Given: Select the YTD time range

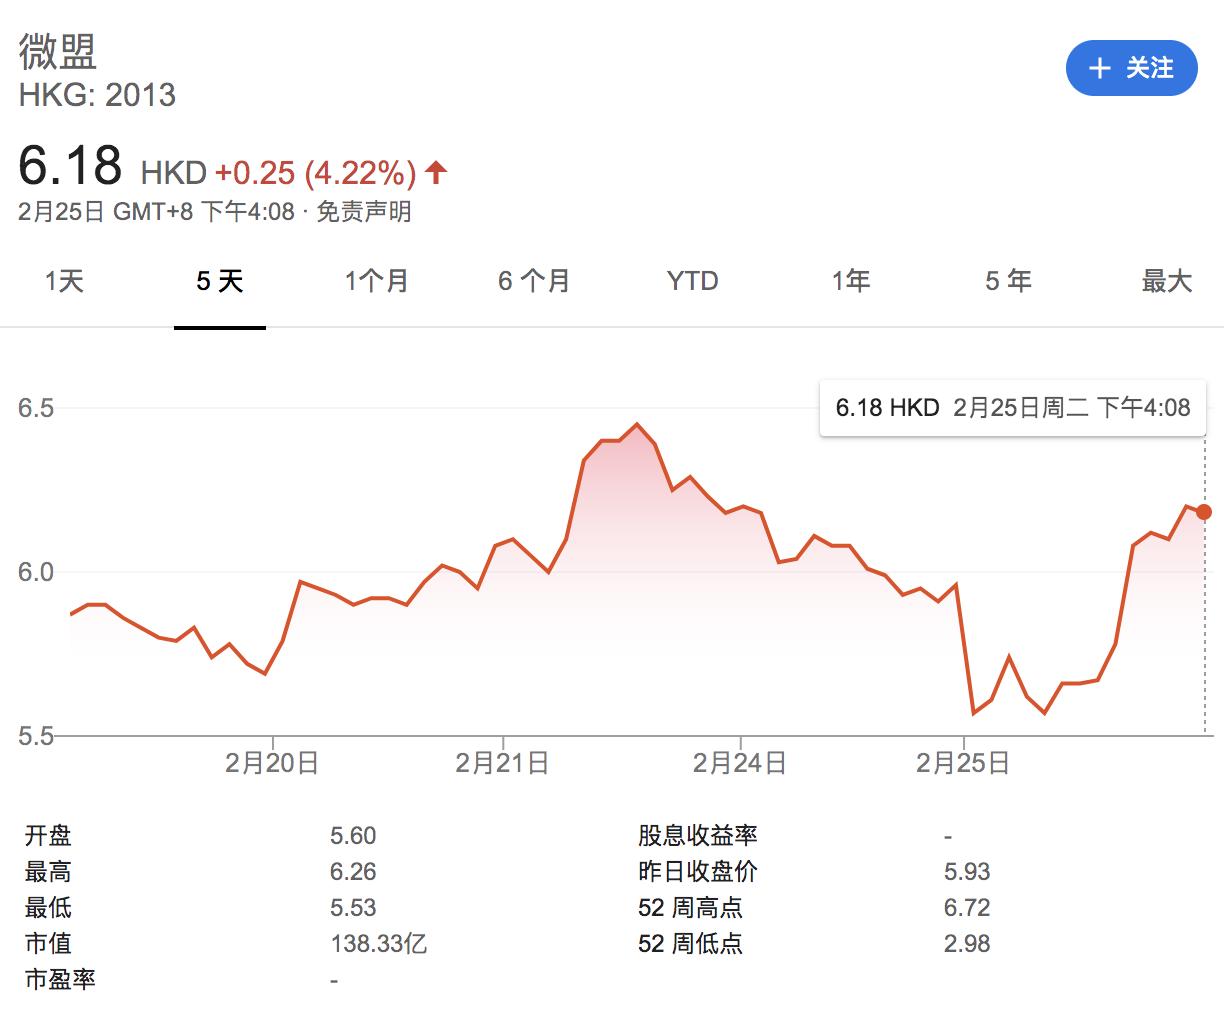Looking at the screenshot, I should (690, 281).
